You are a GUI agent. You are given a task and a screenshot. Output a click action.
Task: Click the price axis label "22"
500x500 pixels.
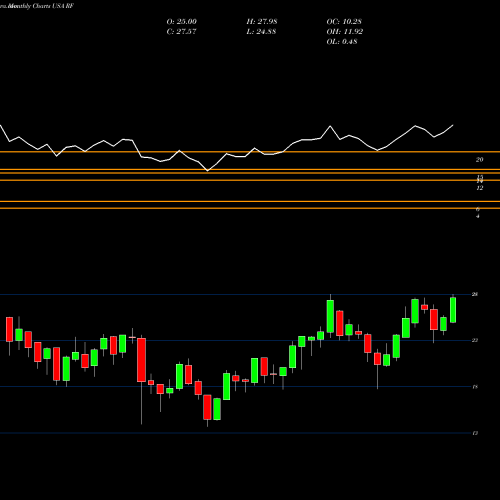click(x=475, y=340)
